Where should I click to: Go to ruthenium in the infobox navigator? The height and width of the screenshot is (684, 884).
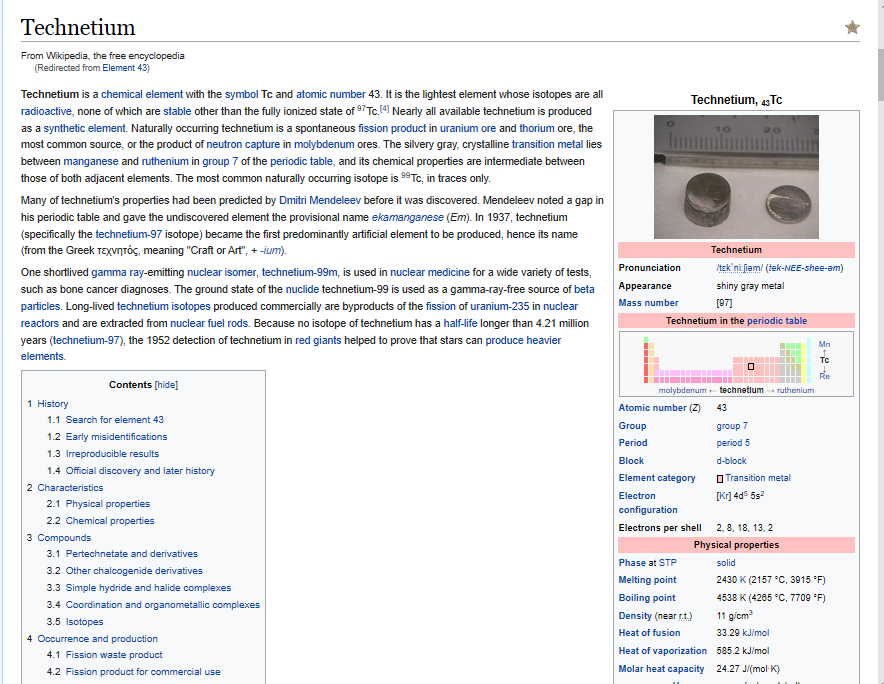(x=795, y=390)
